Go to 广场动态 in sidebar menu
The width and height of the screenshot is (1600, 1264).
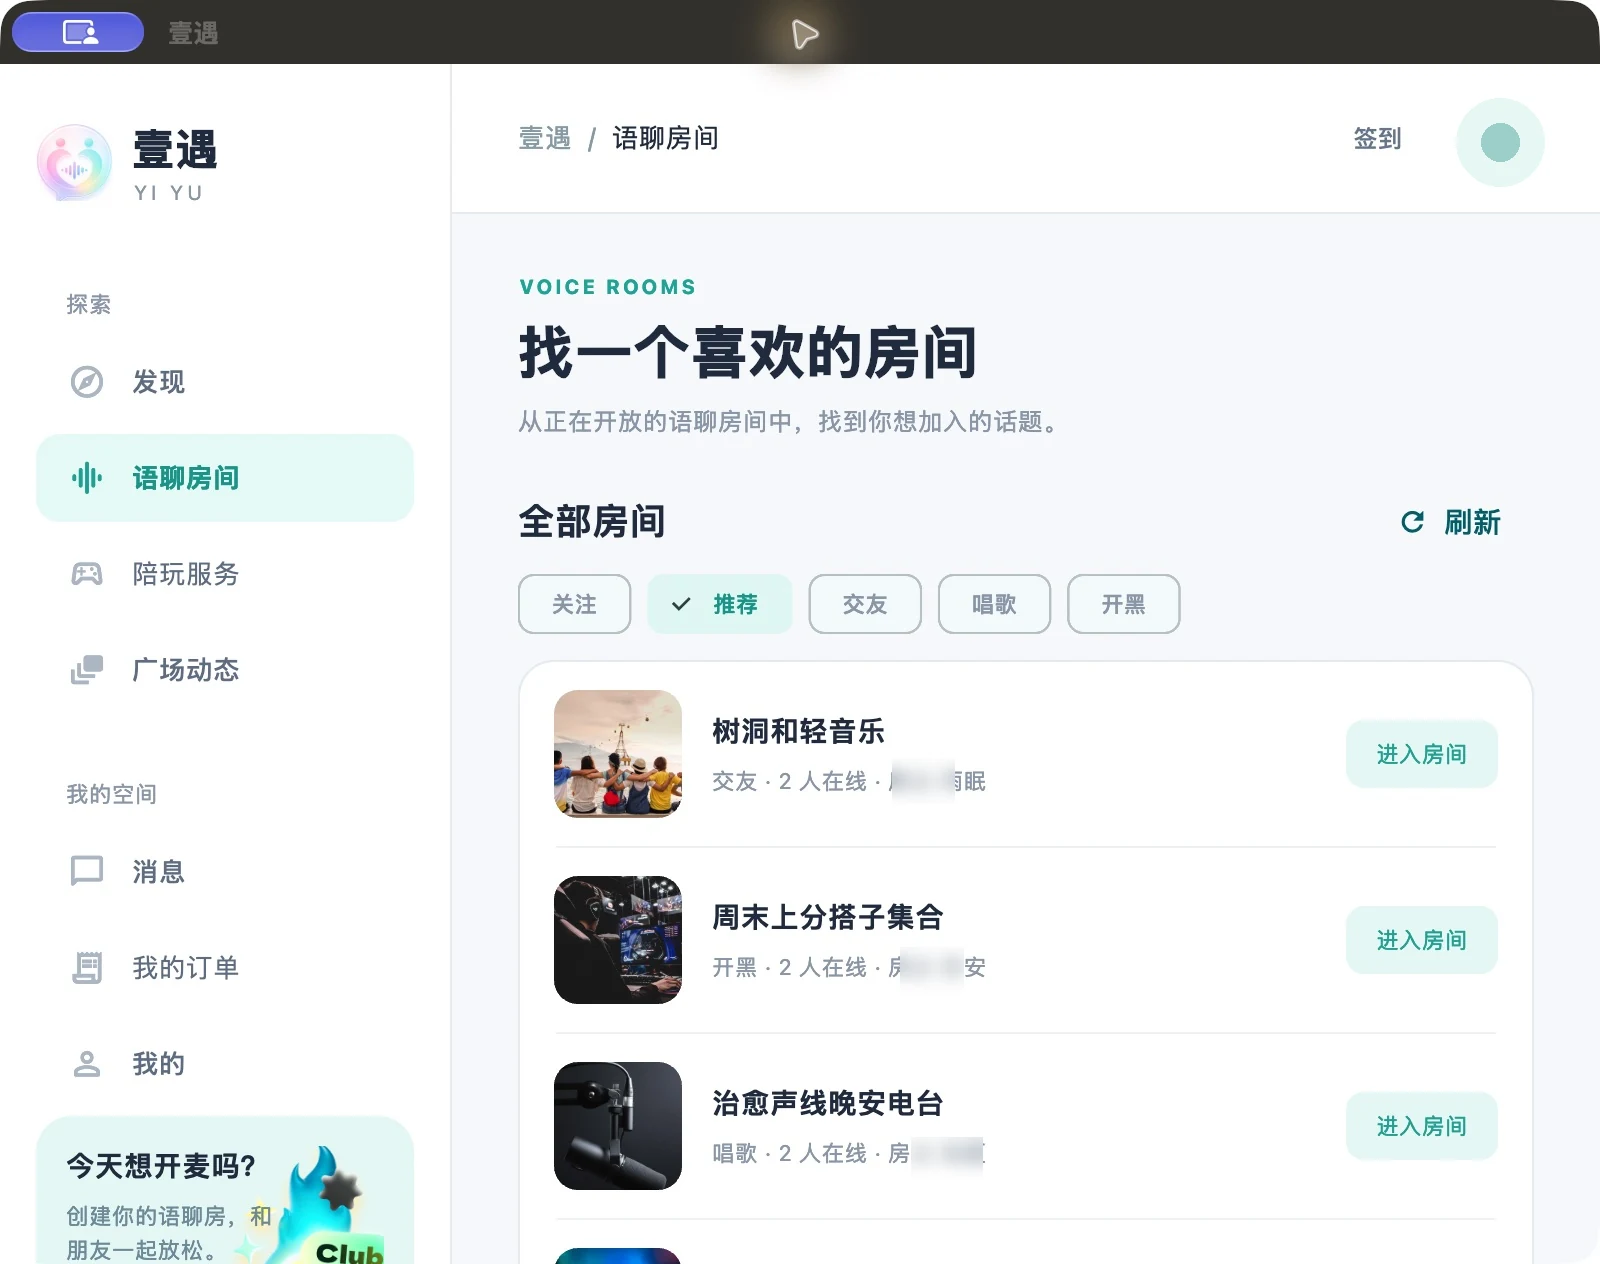(x=225, y=670)
